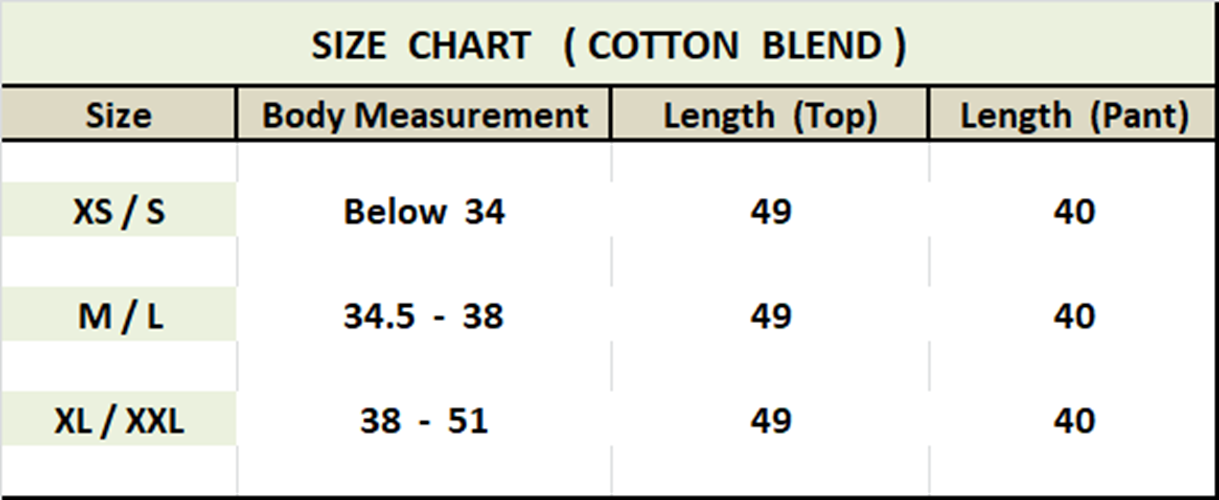This screenshot has height=500, width=1219.
Task: Click the Length (Pant) column header
Action: [1073, 115]
